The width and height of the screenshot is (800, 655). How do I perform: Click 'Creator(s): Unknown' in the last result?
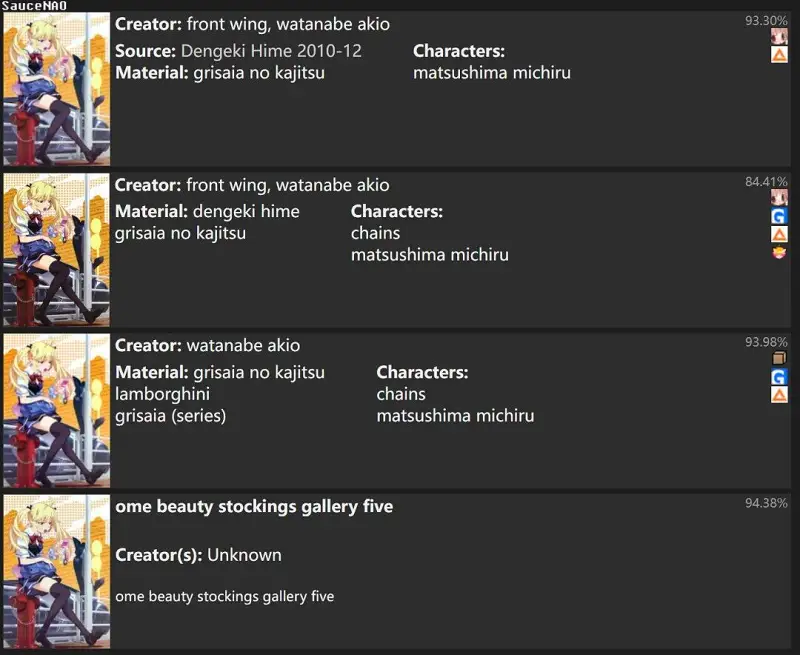tap(198, 555)
